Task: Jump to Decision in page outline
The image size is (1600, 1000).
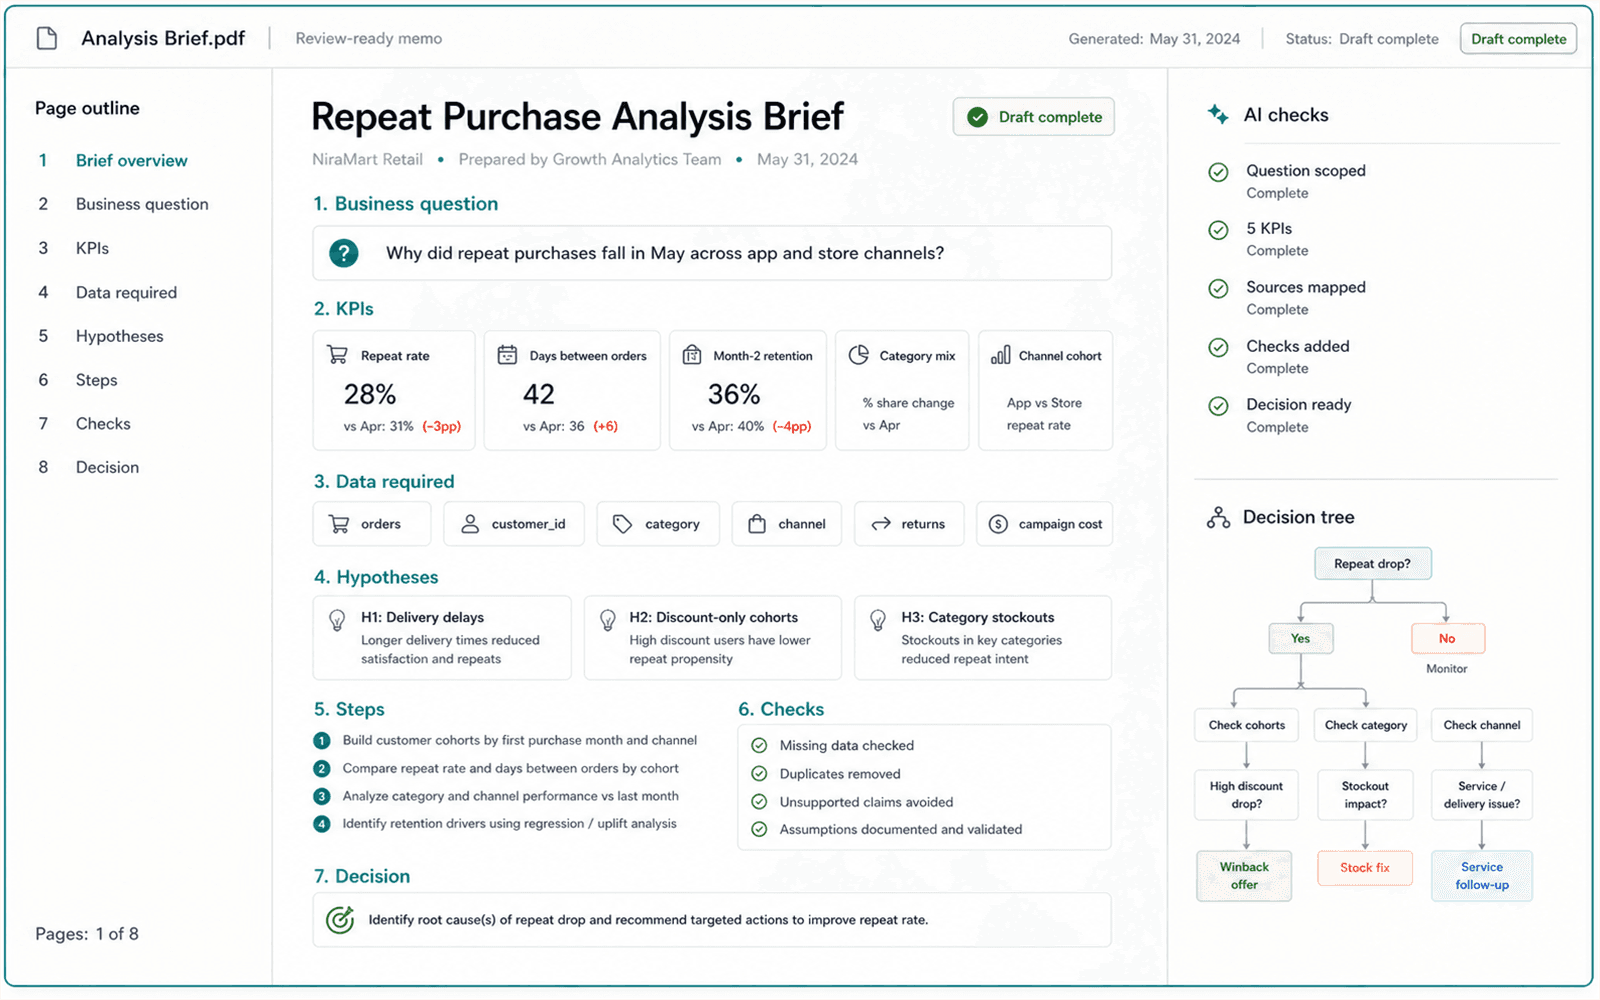Action: click(x=107, y=467)
